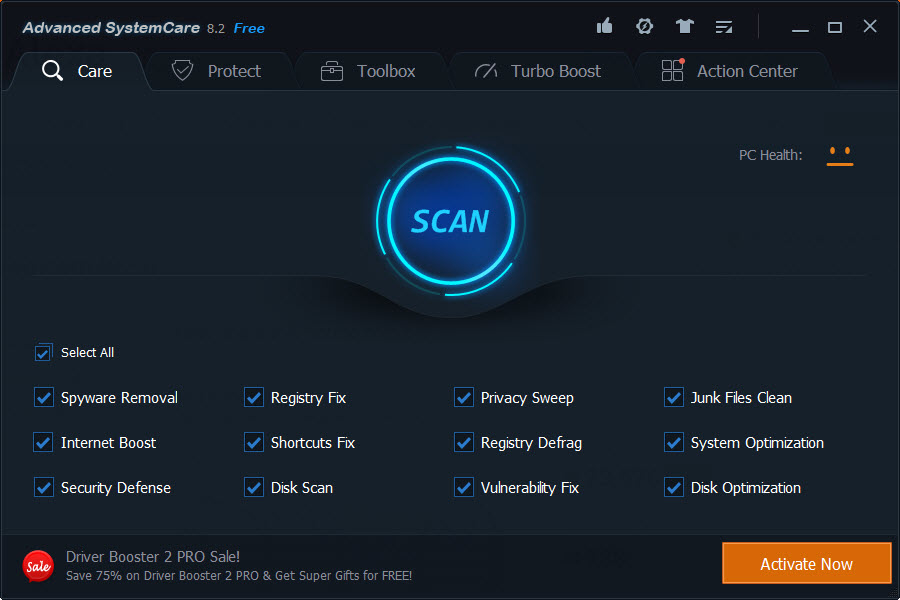Click the thumbs-up Like icon

tap(604, 27)
